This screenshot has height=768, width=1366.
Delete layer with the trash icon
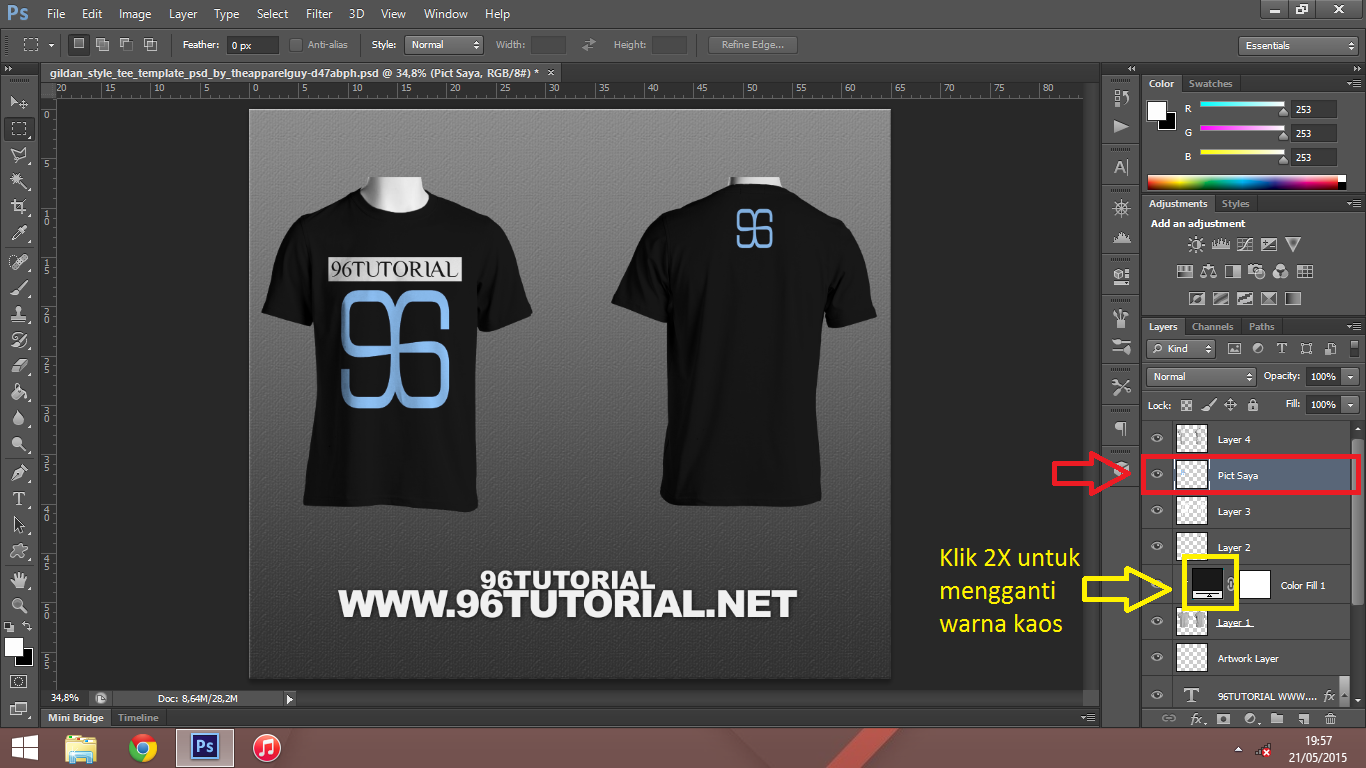(x=1330, y=719)
